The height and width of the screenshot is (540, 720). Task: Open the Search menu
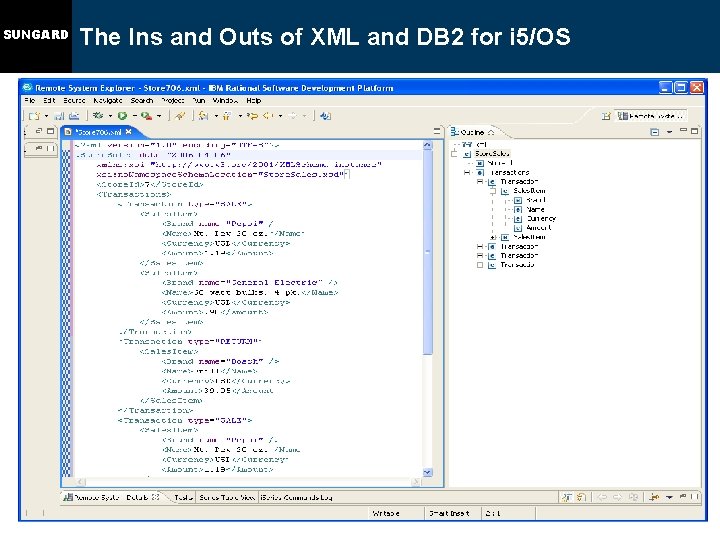(142, 101)
